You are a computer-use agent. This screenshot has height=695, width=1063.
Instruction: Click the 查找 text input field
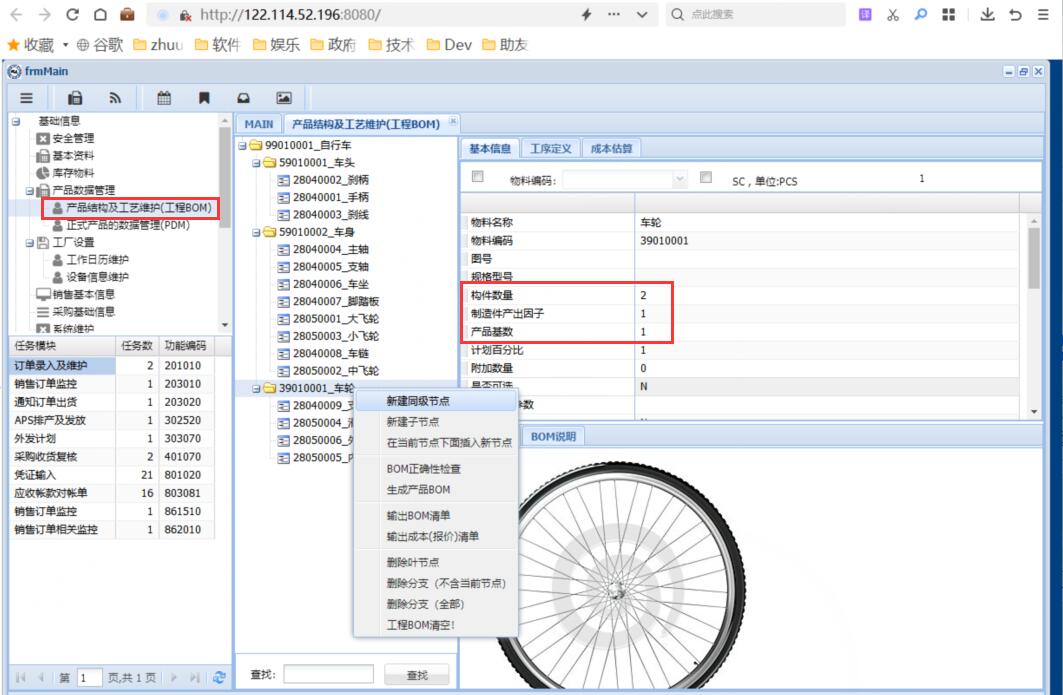[x=328, y=675]
